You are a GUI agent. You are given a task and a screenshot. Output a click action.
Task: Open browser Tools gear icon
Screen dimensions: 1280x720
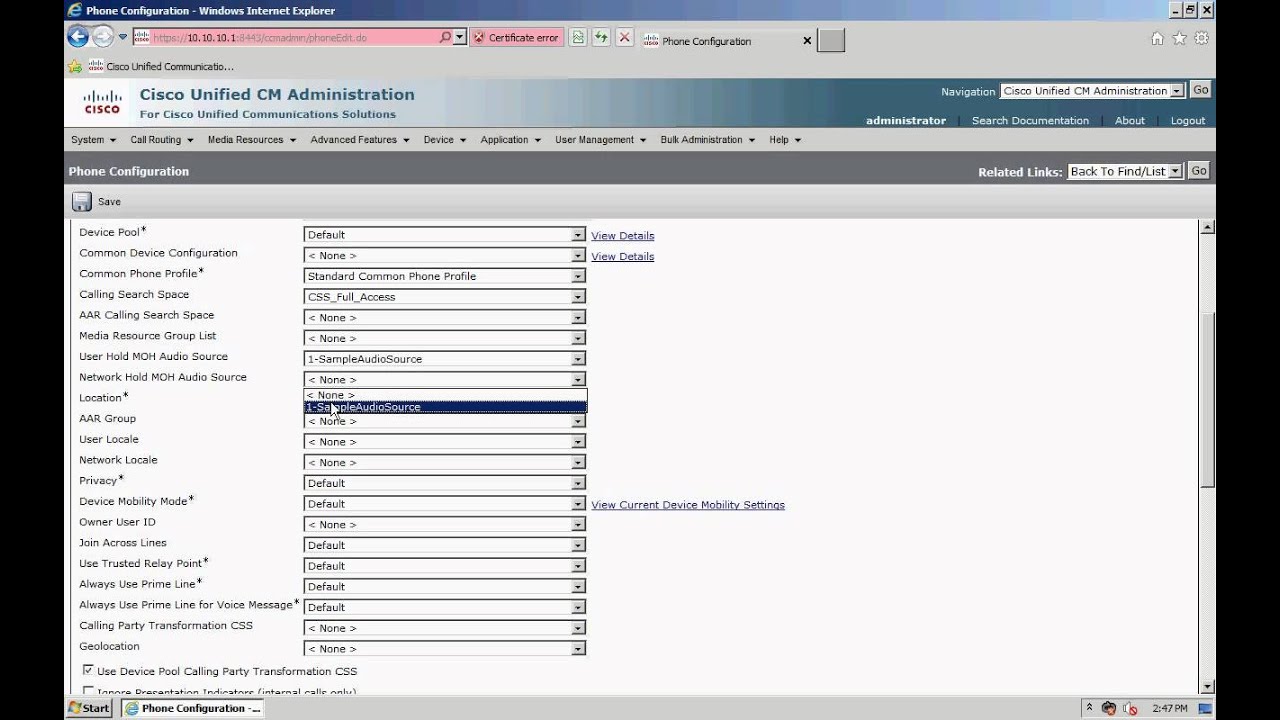[x=1201, y=38]
